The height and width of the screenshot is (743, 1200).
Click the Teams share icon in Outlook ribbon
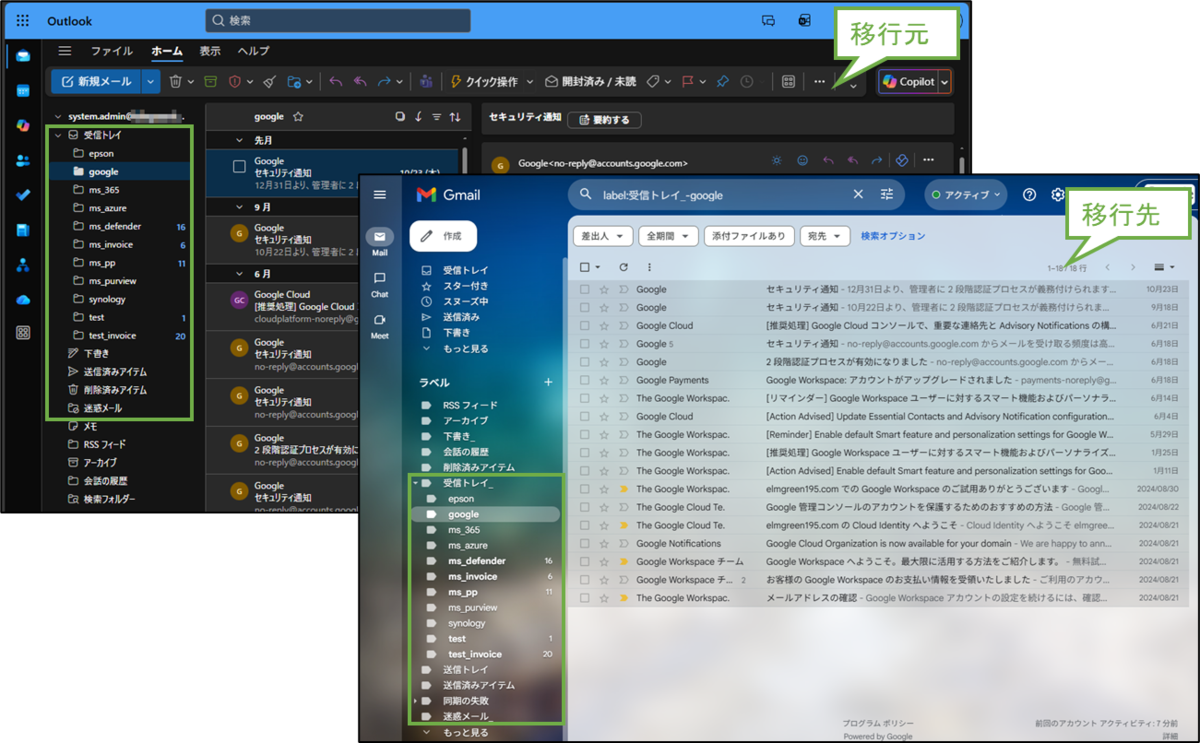(426, 81)
